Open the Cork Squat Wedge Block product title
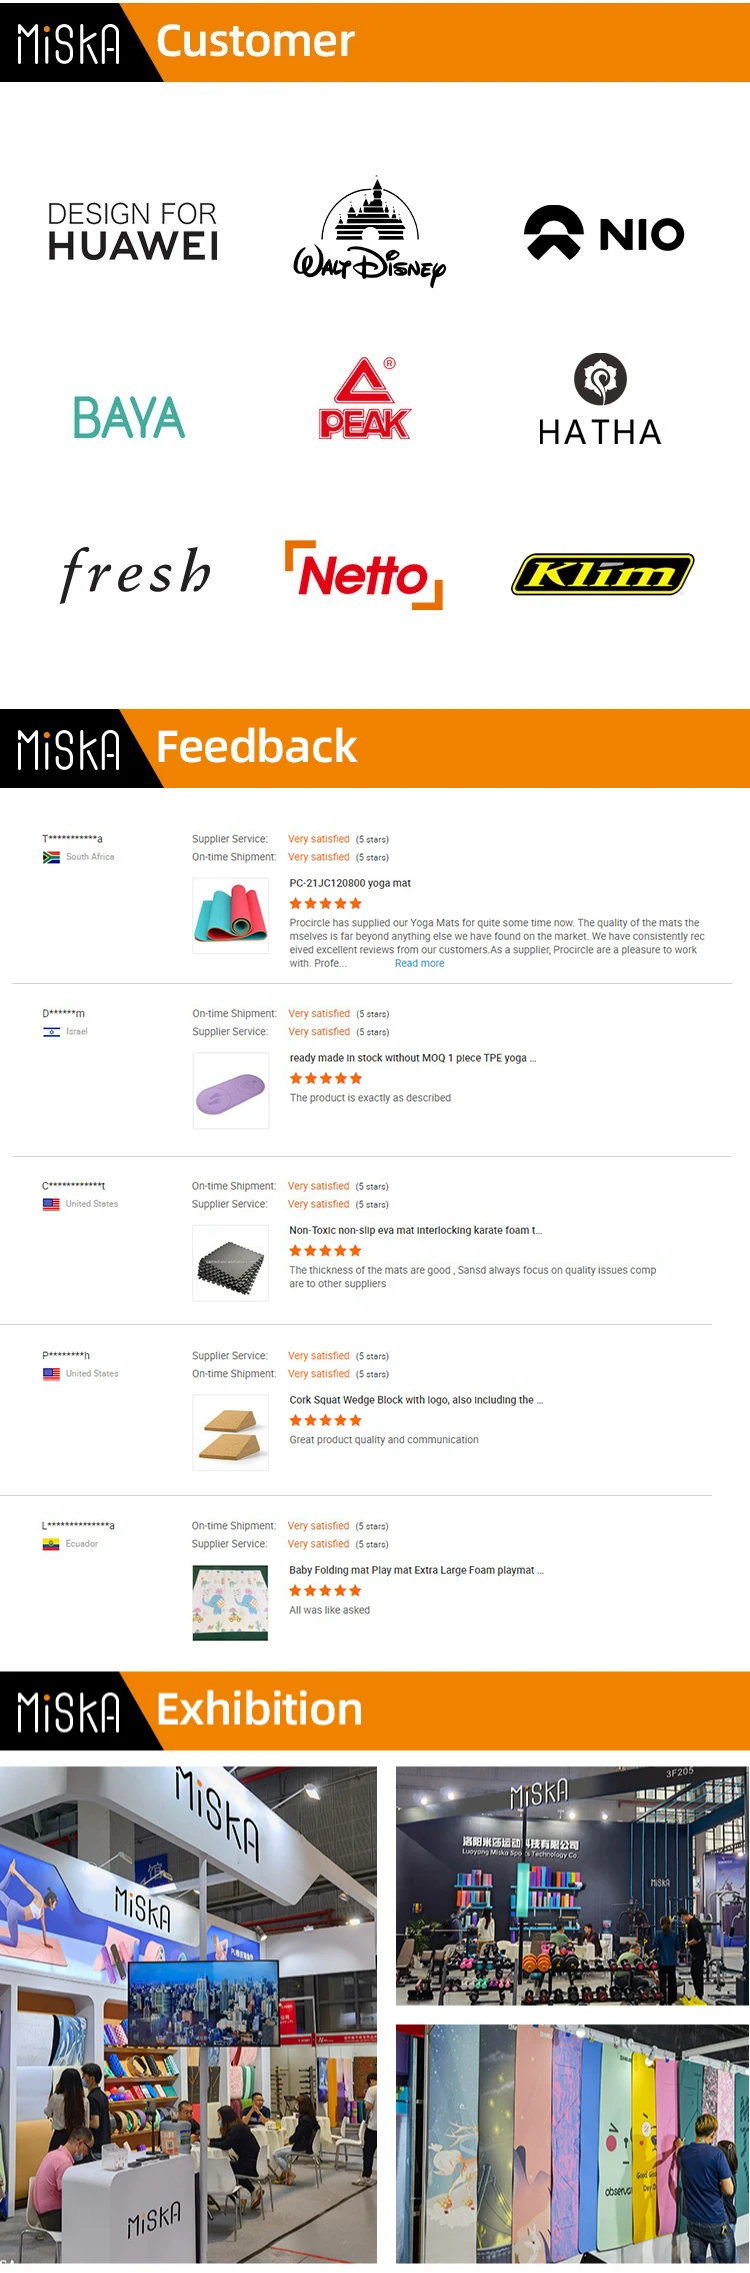 [416, 1400]
